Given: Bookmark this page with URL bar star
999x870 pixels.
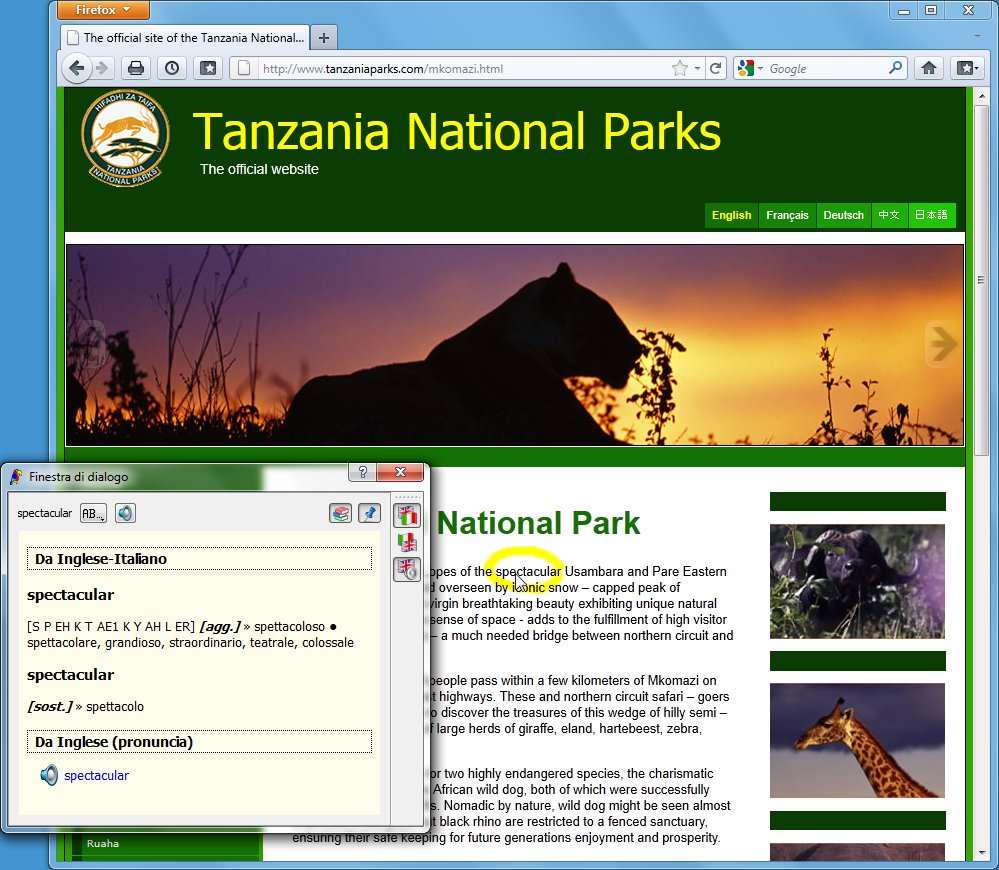Looking at the screenshot, I should point(680,68).
